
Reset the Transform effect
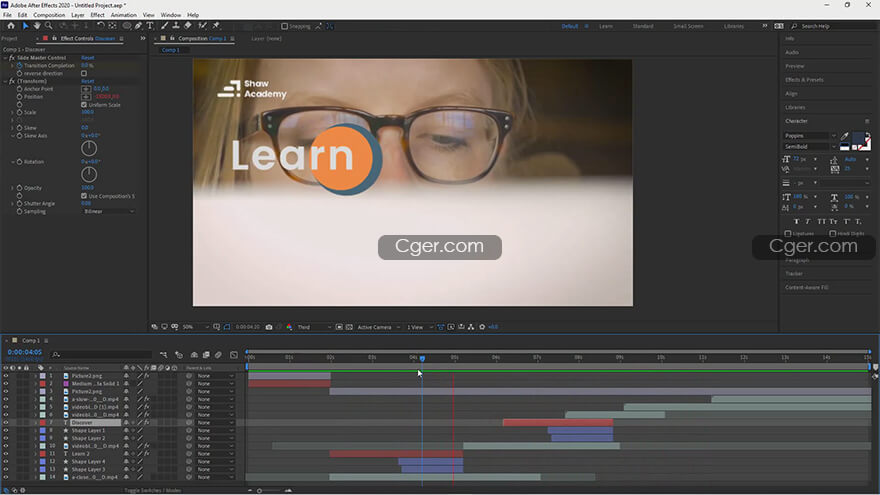[88, 81]
